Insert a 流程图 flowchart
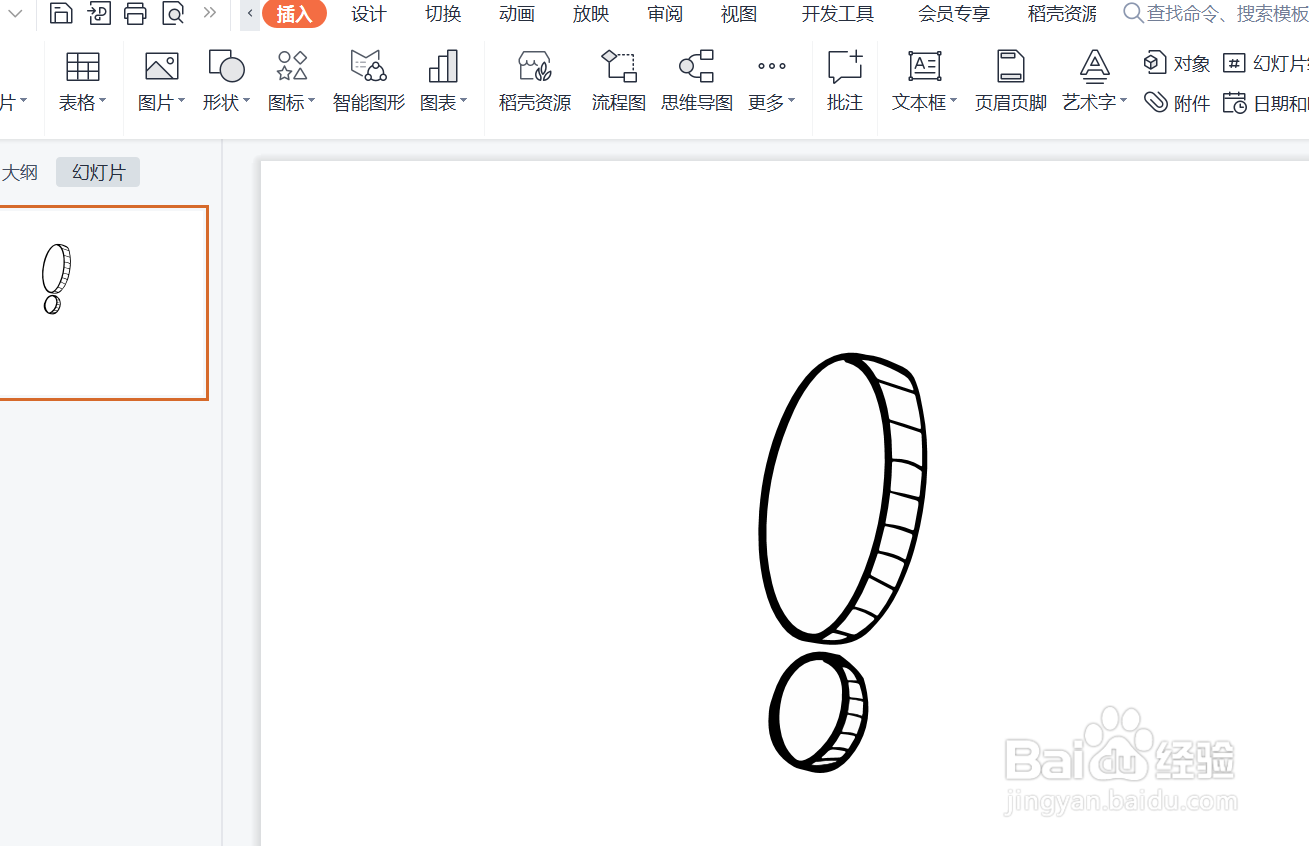Image resolution: width=1309 pixels, height=846 pixels. coord(619,67)
